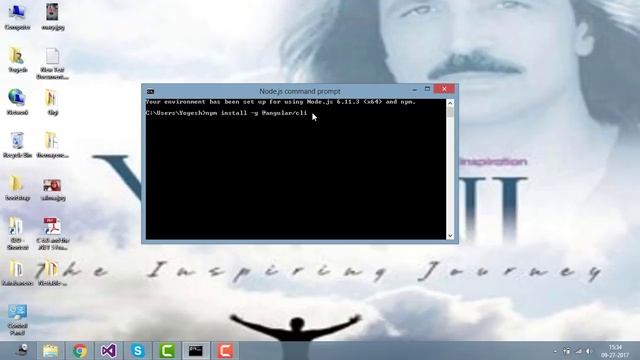
Task: Open the Shortcut folder icon above Control Panel row
Action: [17, 233]
